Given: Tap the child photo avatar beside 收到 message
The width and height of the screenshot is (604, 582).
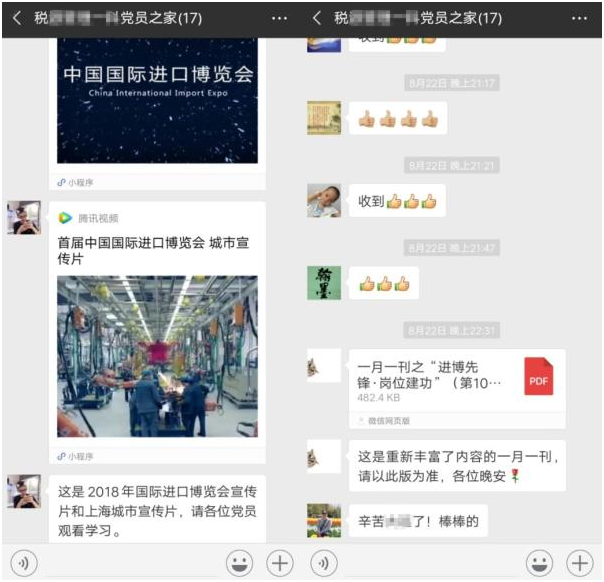Looking at the screenshot, I should tap(324, 200).
